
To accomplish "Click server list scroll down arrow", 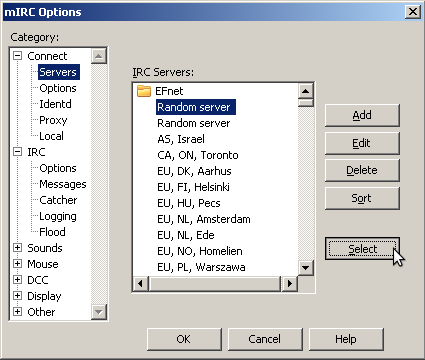I will click(x=306, y=267).
